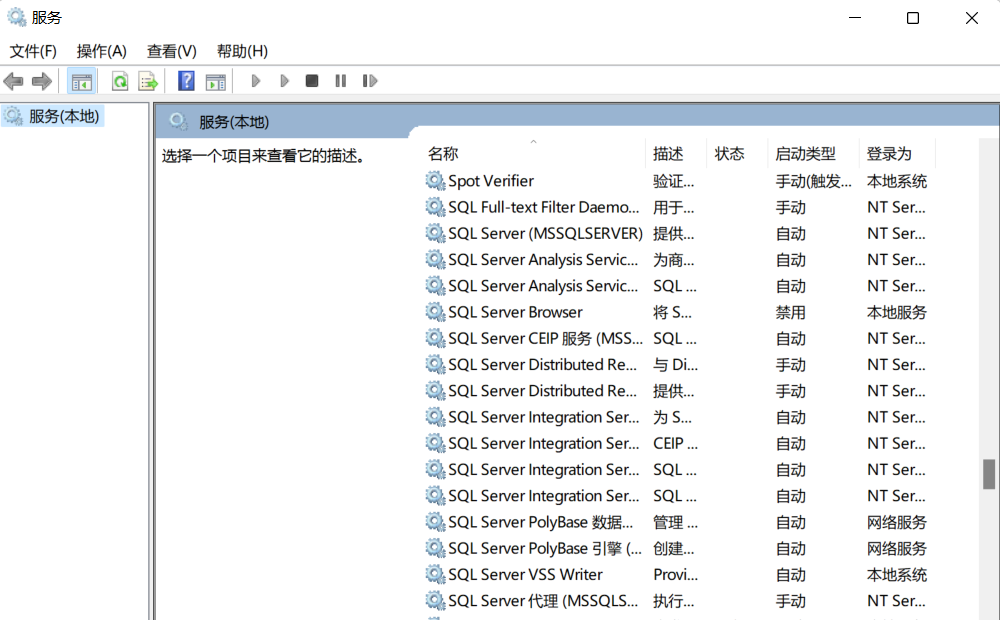
Task: Click the second play arrow toolbar icon
Action: click(284, 81)
